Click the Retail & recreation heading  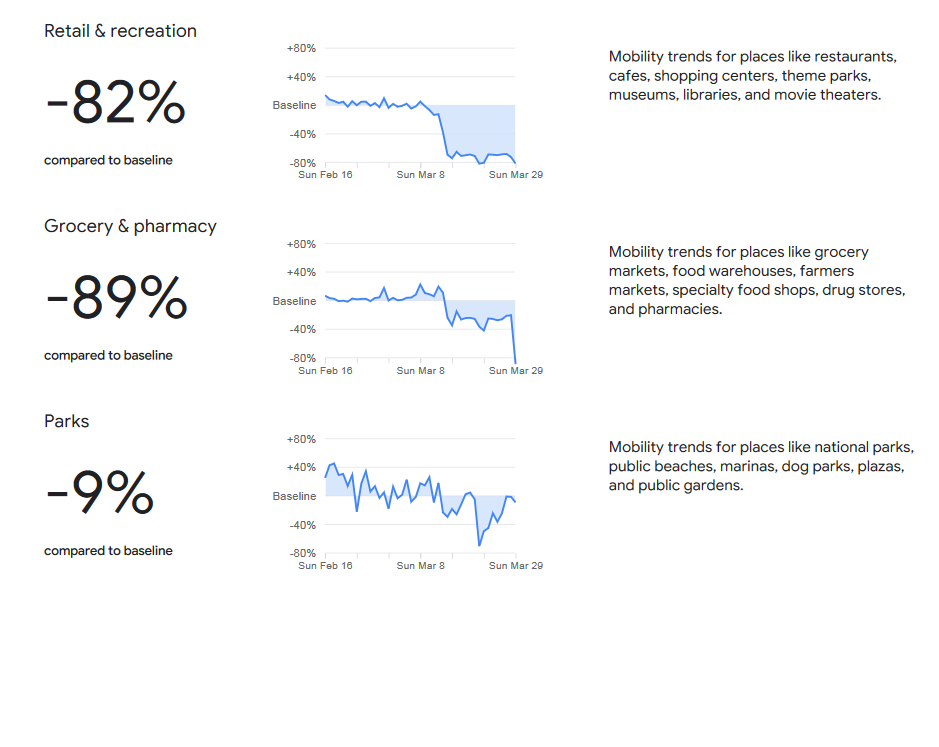(120, 31)
